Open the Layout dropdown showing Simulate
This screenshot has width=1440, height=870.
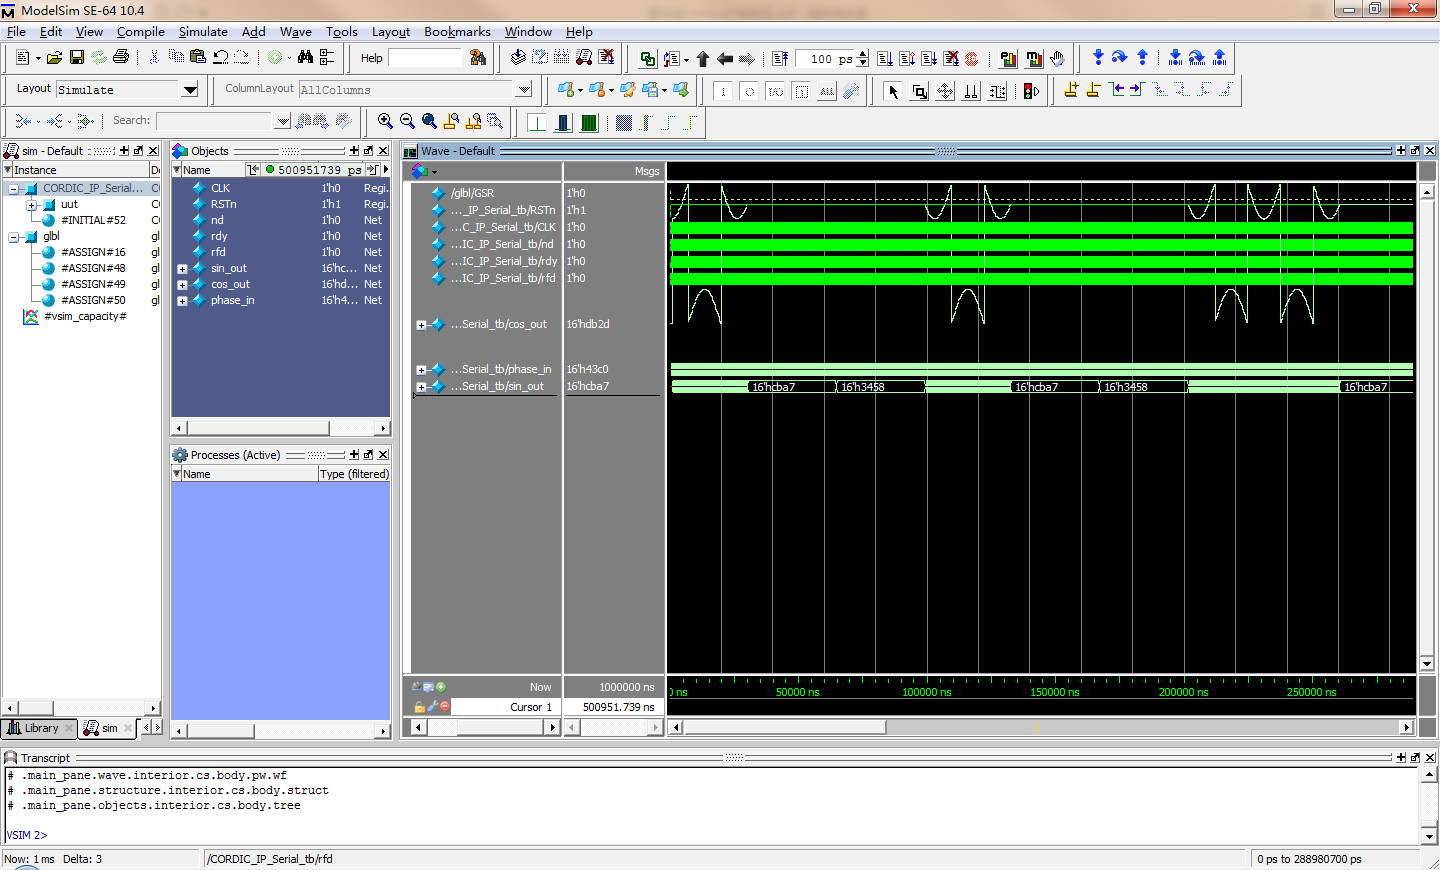point(189,90)
